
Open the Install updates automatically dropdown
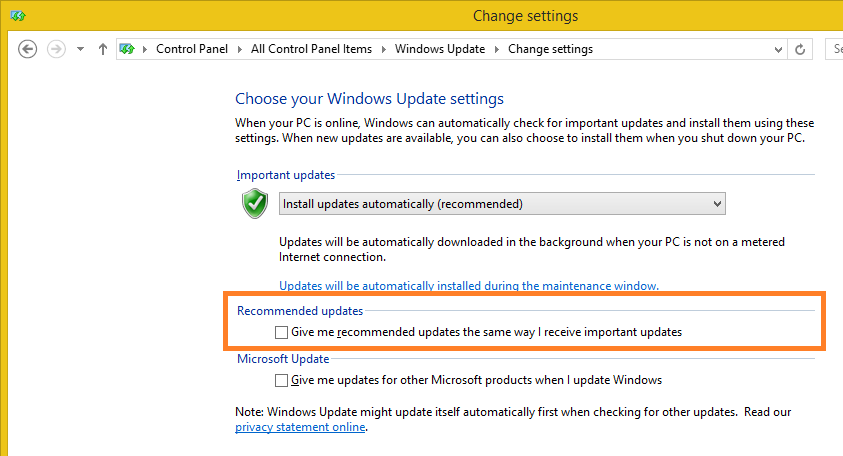click(502, 204)
